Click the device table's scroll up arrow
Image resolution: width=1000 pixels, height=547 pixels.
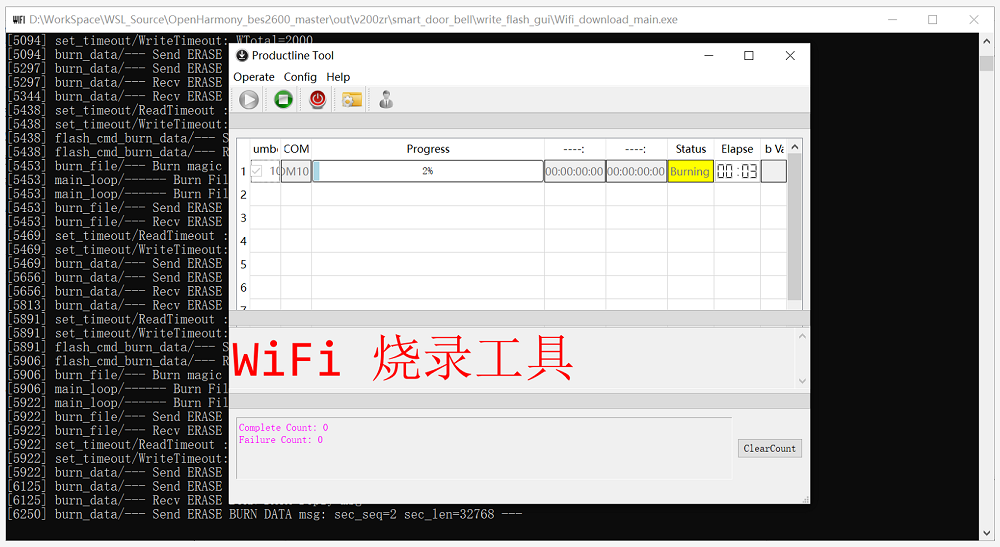(x=795, y=148)
